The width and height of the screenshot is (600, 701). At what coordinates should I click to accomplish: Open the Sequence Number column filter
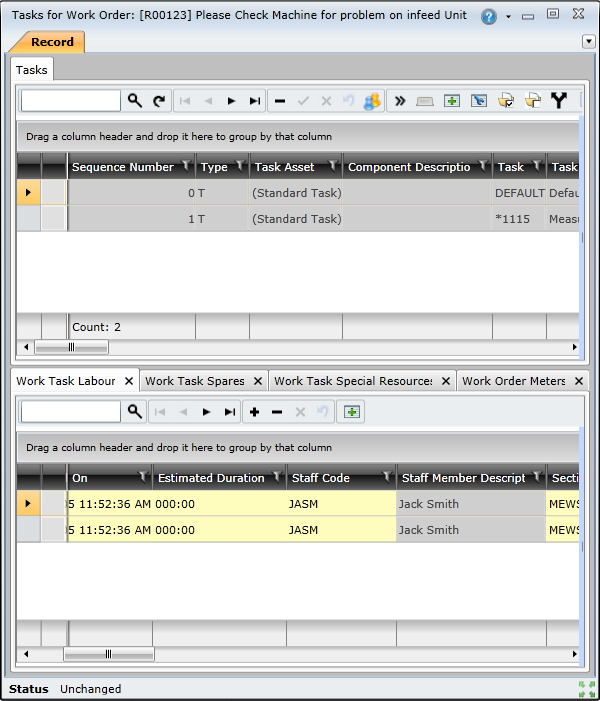tap(185, 167)
